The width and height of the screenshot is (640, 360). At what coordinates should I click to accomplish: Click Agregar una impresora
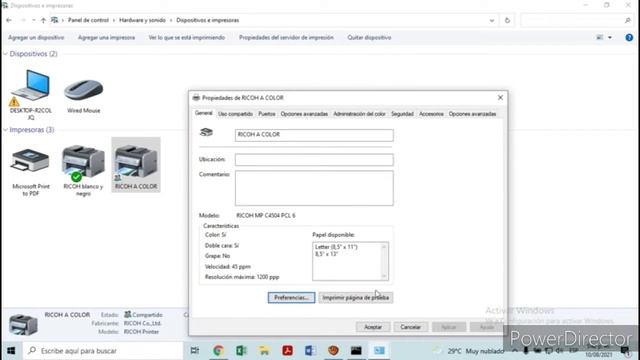pos(107,38)
